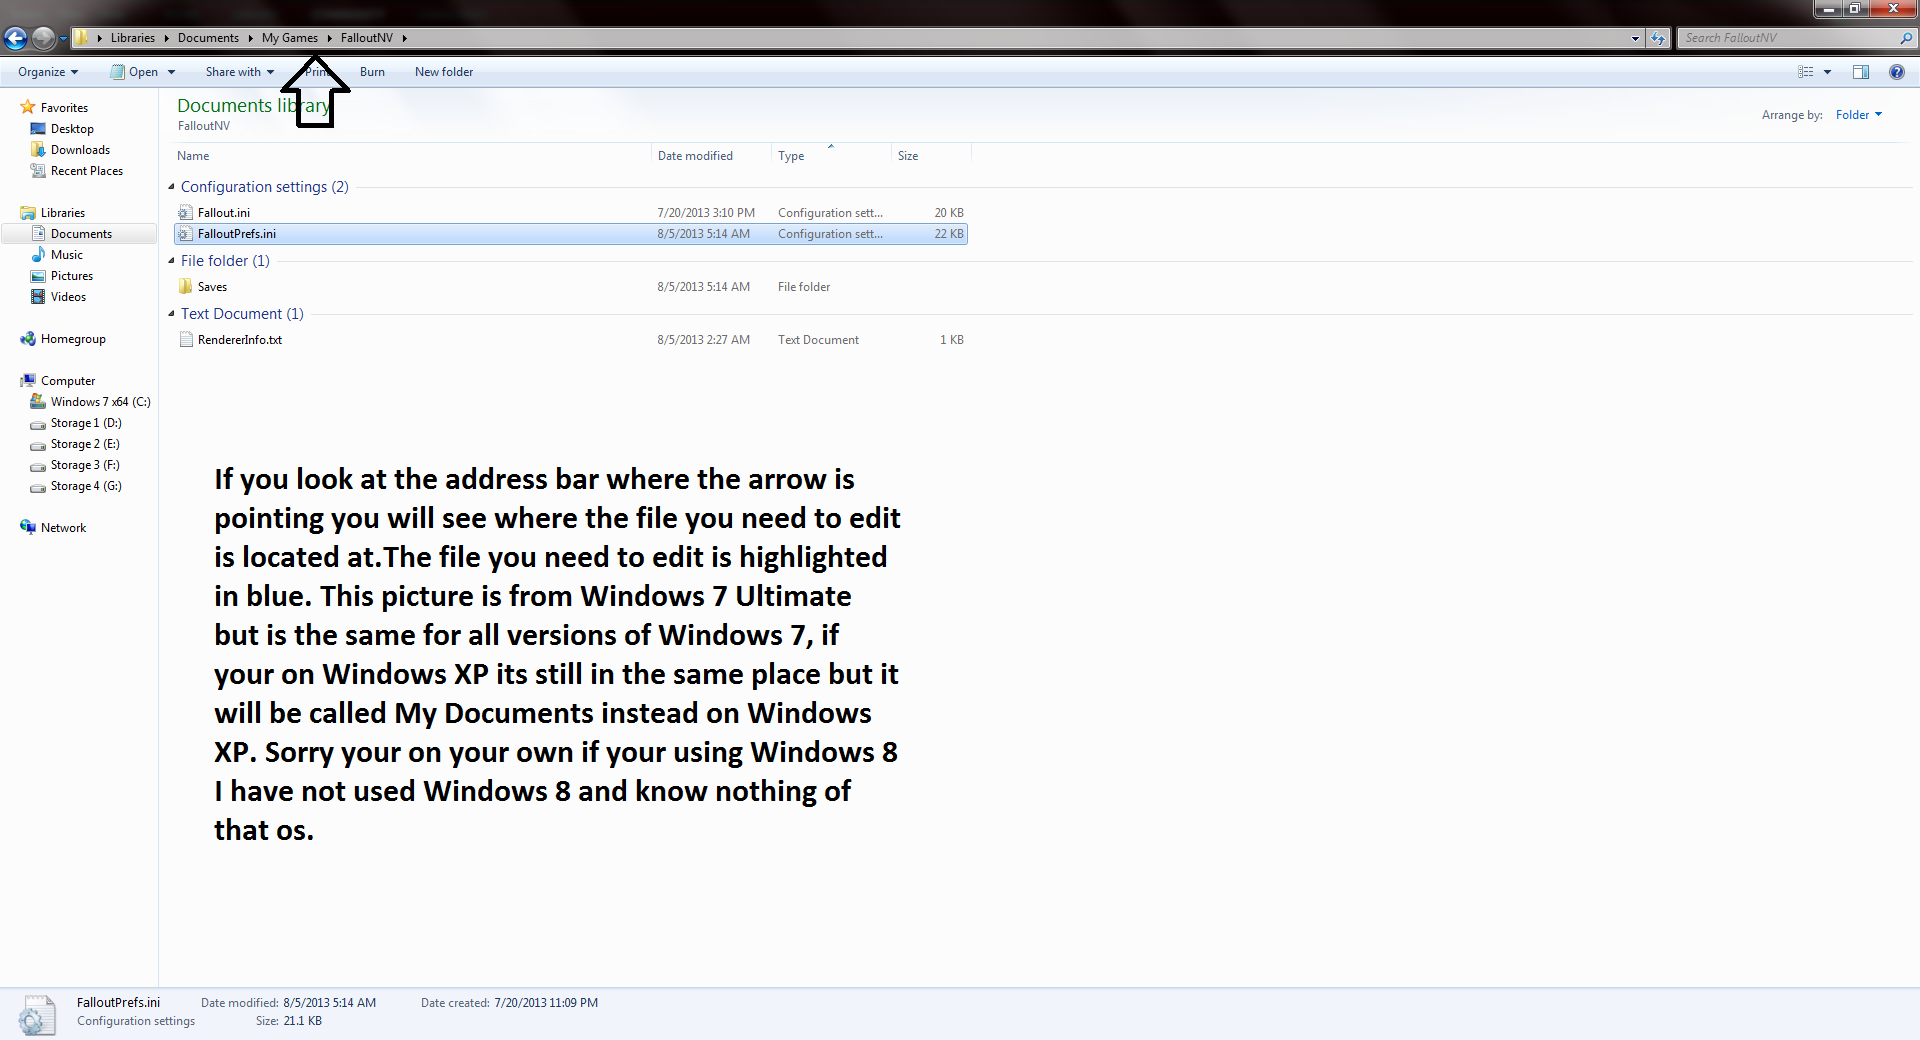Click Libraries in the navigation pane
Image resolution: width=1920 pixels, height=1040 pixels.
[63, 213]
